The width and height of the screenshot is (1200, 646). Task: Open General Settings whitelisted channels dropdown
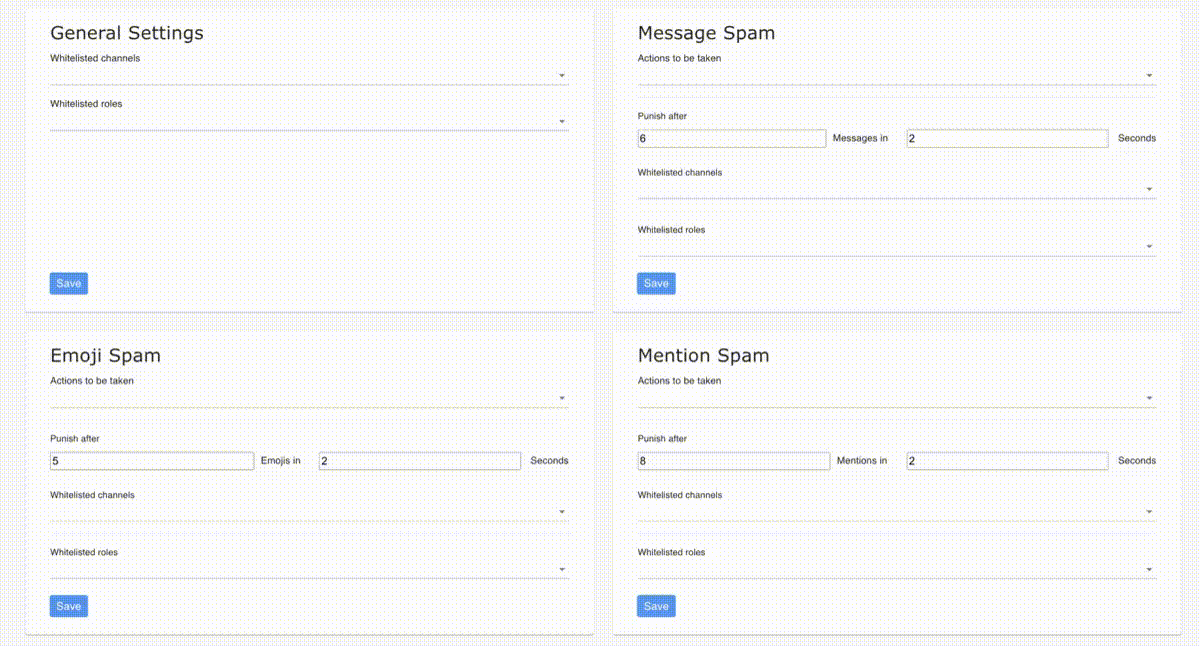click(x=309, y=76)
